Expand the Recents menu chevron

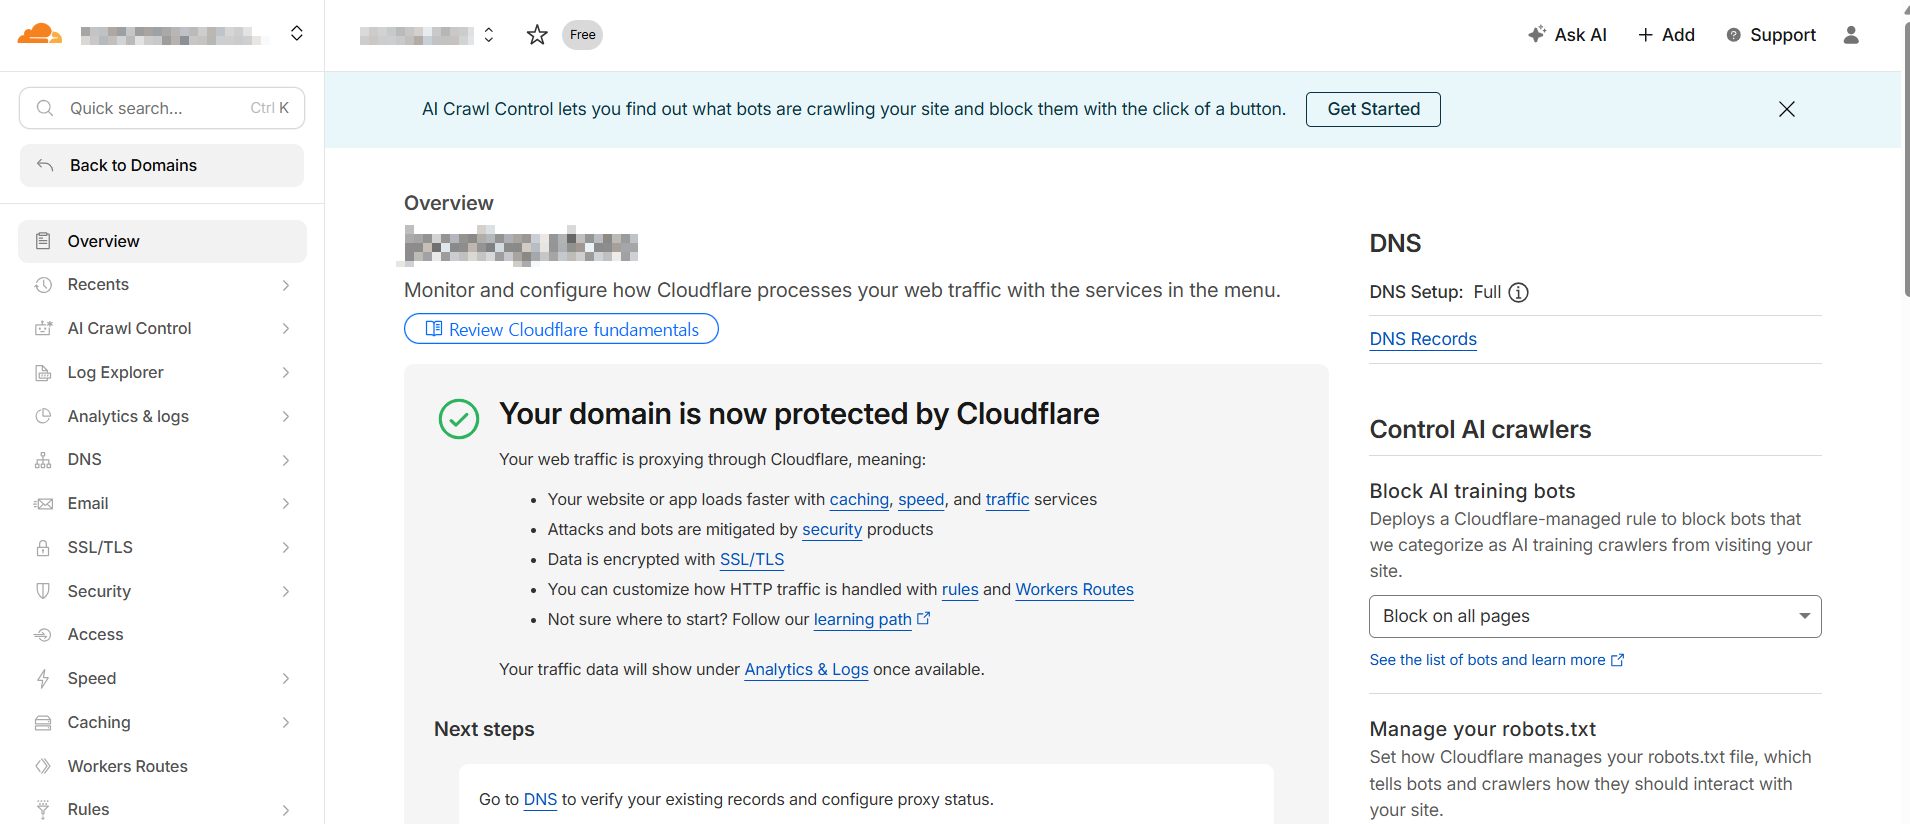coord(286,285)
